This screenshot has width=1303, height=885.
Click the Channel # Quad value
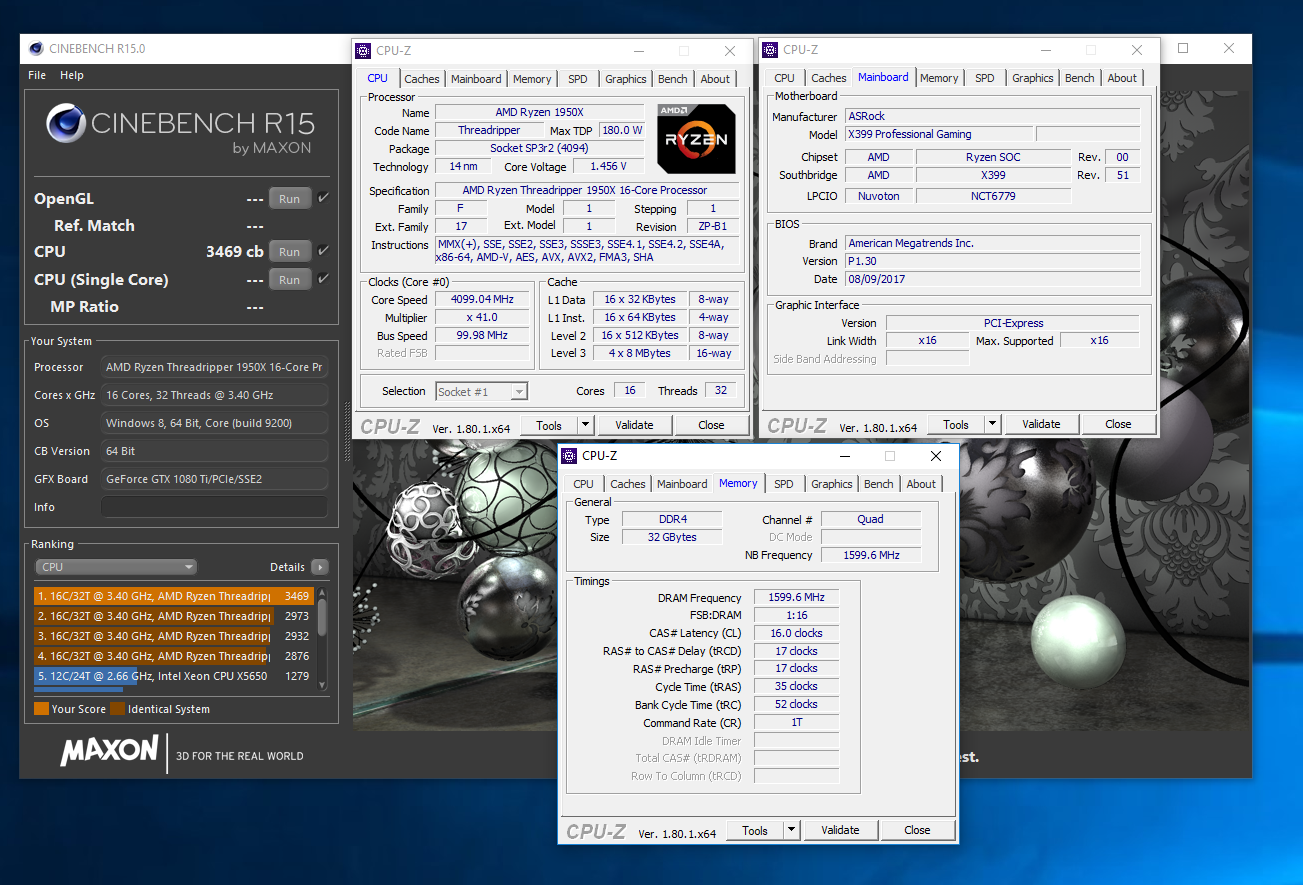click(870, 519)
